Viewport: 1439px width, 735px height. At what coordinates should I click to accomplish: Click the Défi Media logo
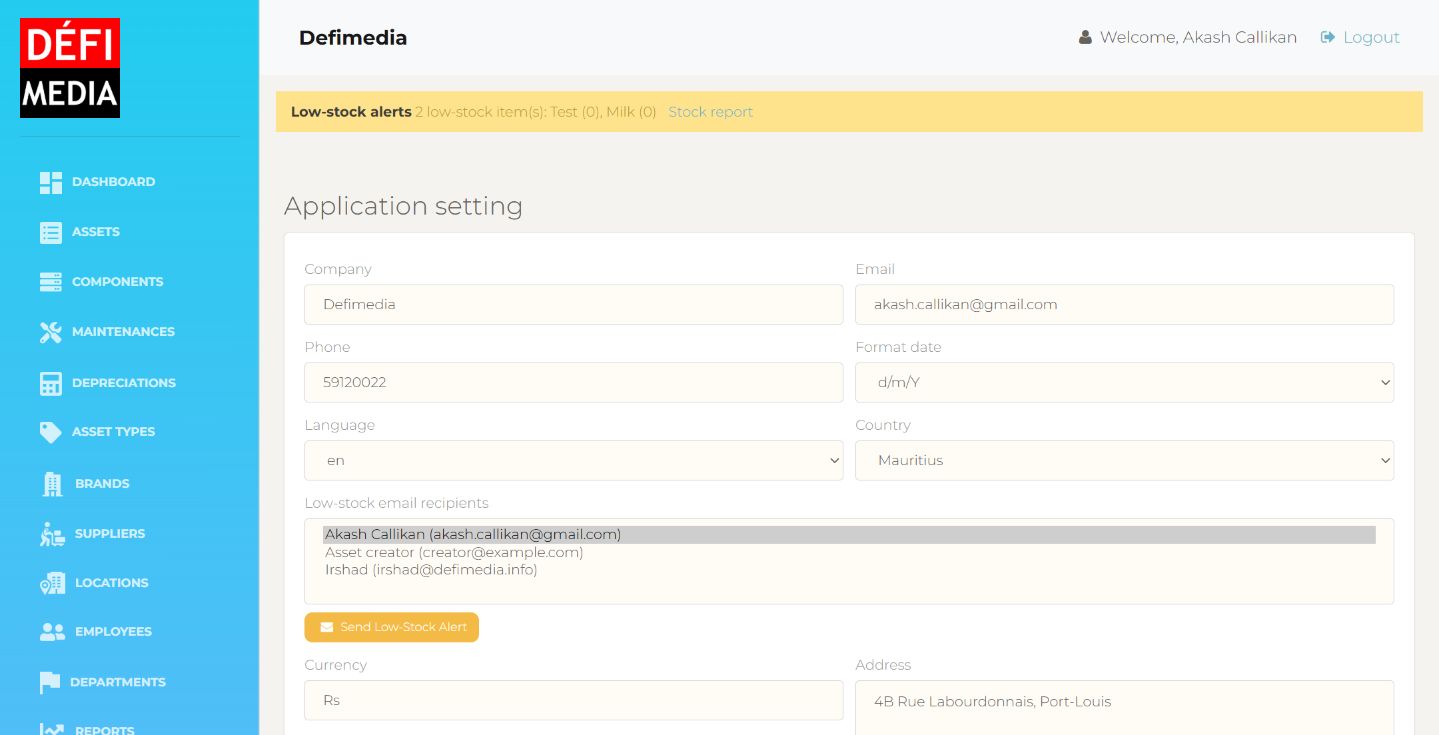70,68
